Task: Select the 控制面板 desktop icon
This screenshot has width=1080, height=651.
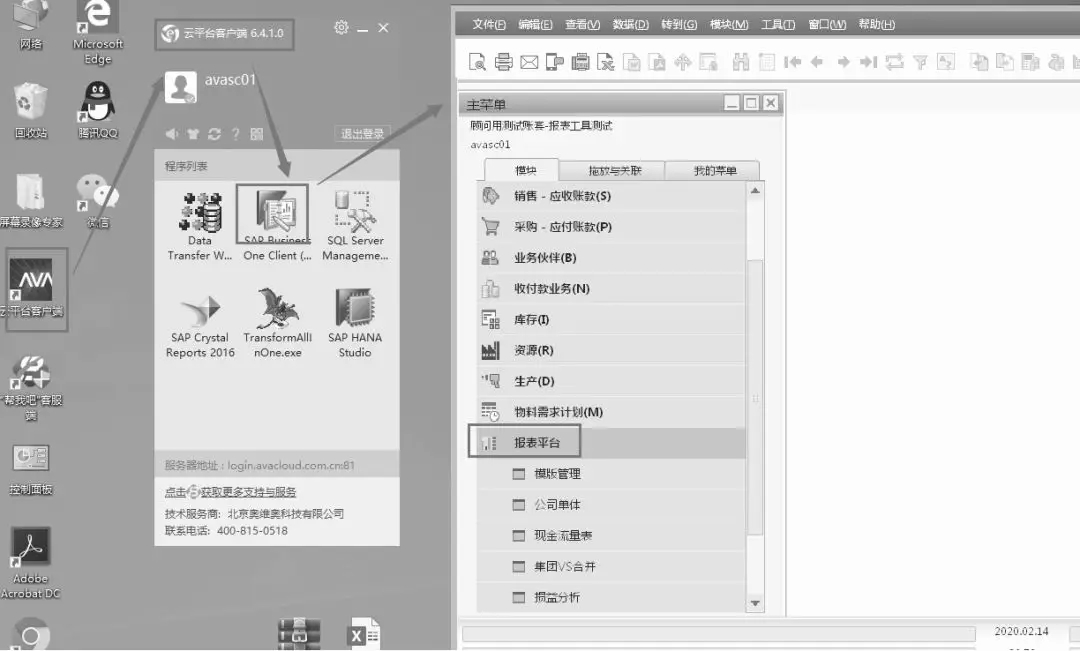Action: pos(30,470)
